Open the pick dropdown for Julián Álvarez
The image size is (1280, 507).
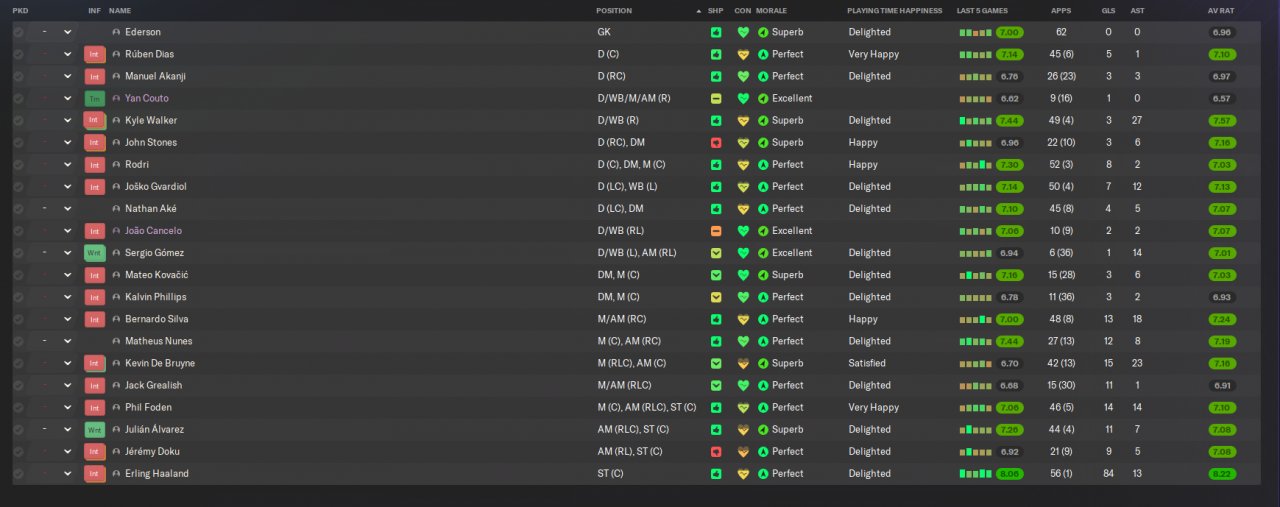[67, 430]
